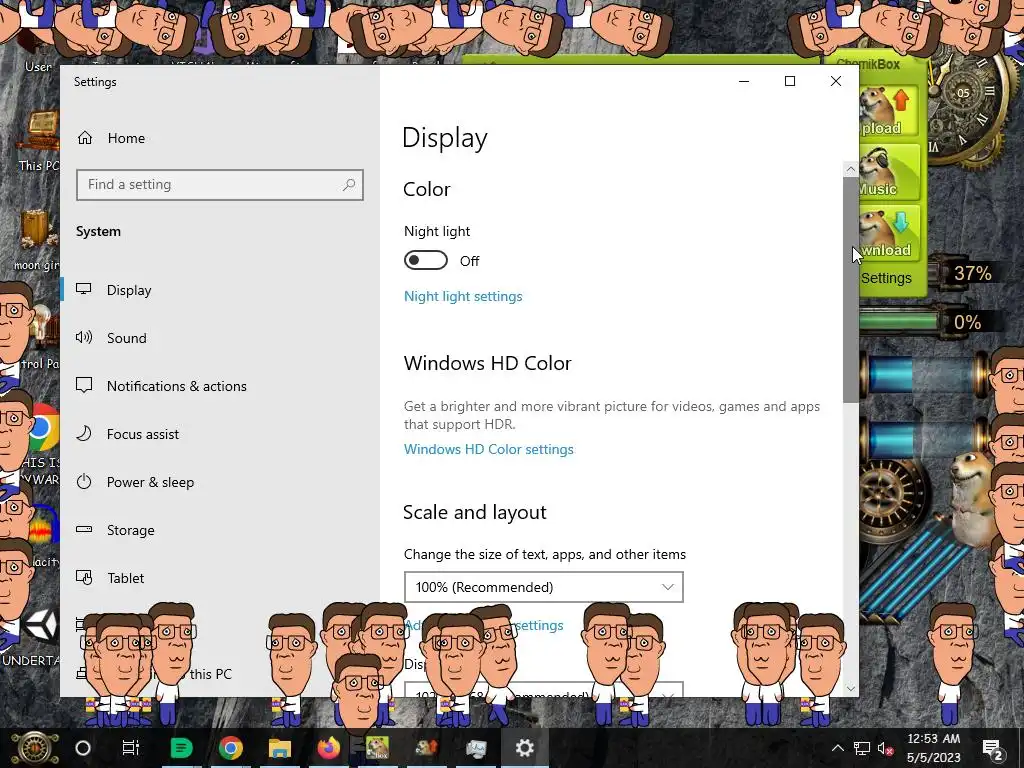This screenshot has width=1024, height=768.
Task: Open the Tablet settings label
Action: [x=125, y=579]
